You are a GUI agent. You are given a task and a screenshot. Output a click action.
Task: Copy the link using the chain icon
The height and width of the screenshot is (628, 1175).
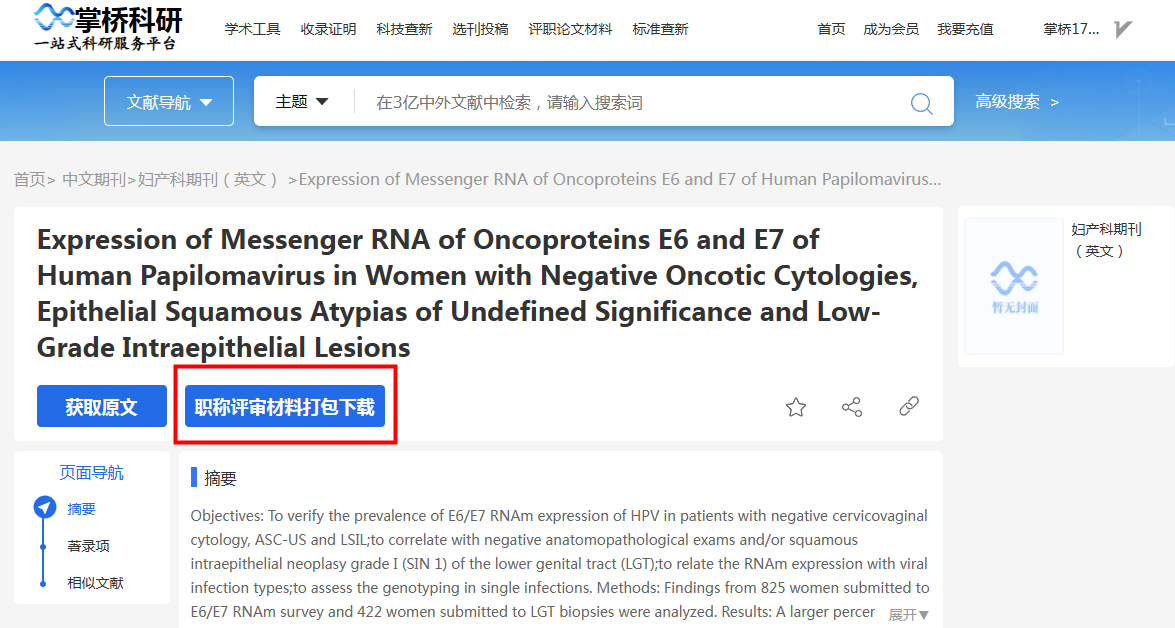point(909,406)
